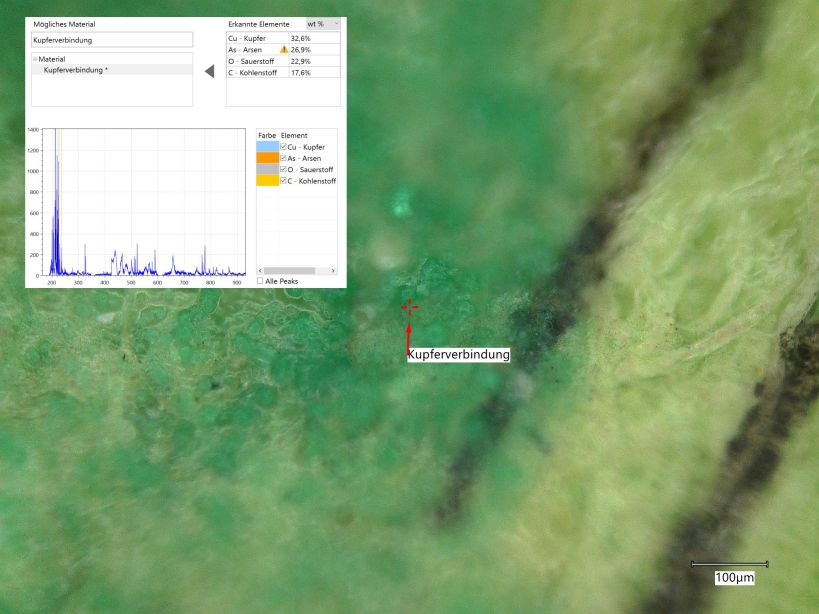
Task: Click the Kupferverbindung annotation label on image
Action: 459,354
